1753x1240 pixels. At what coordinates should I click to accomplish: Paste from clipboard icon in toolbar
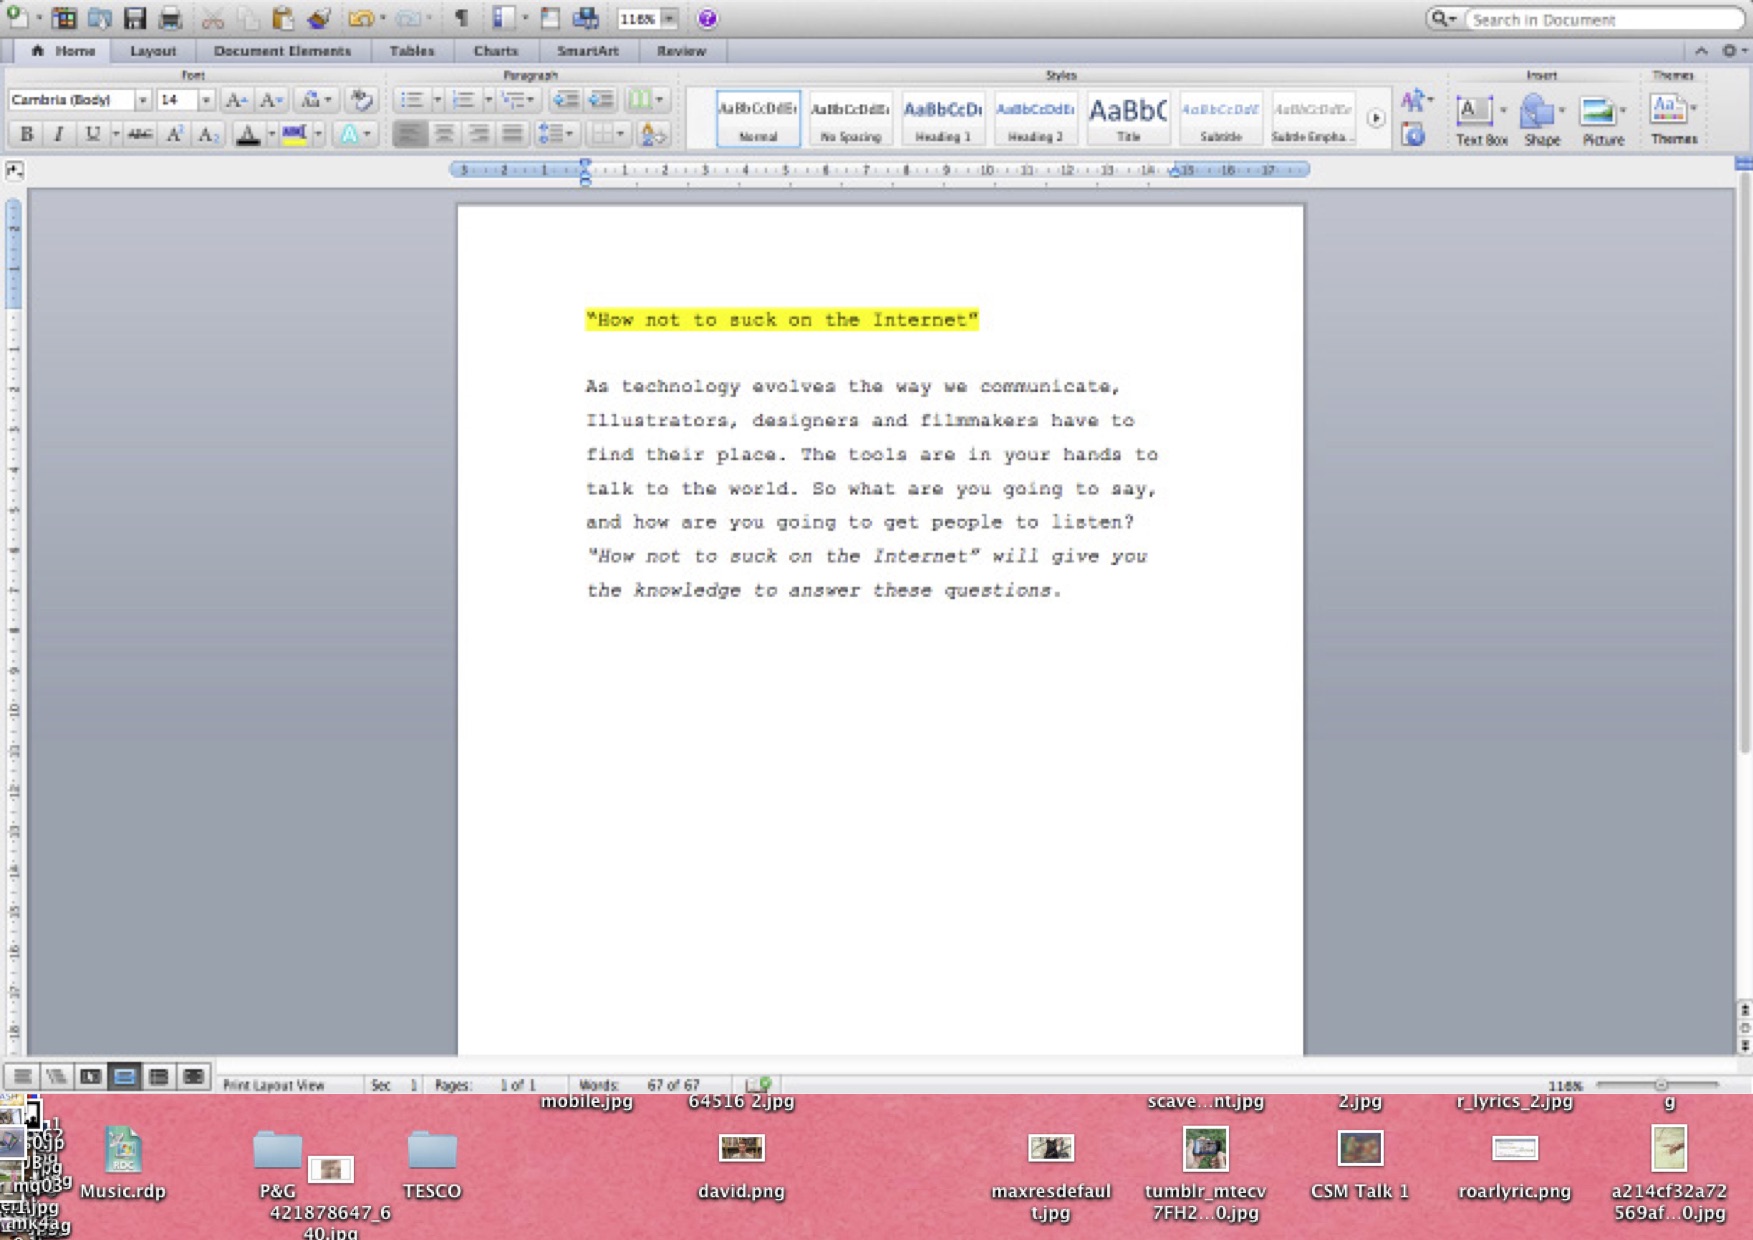coord(283,18)
